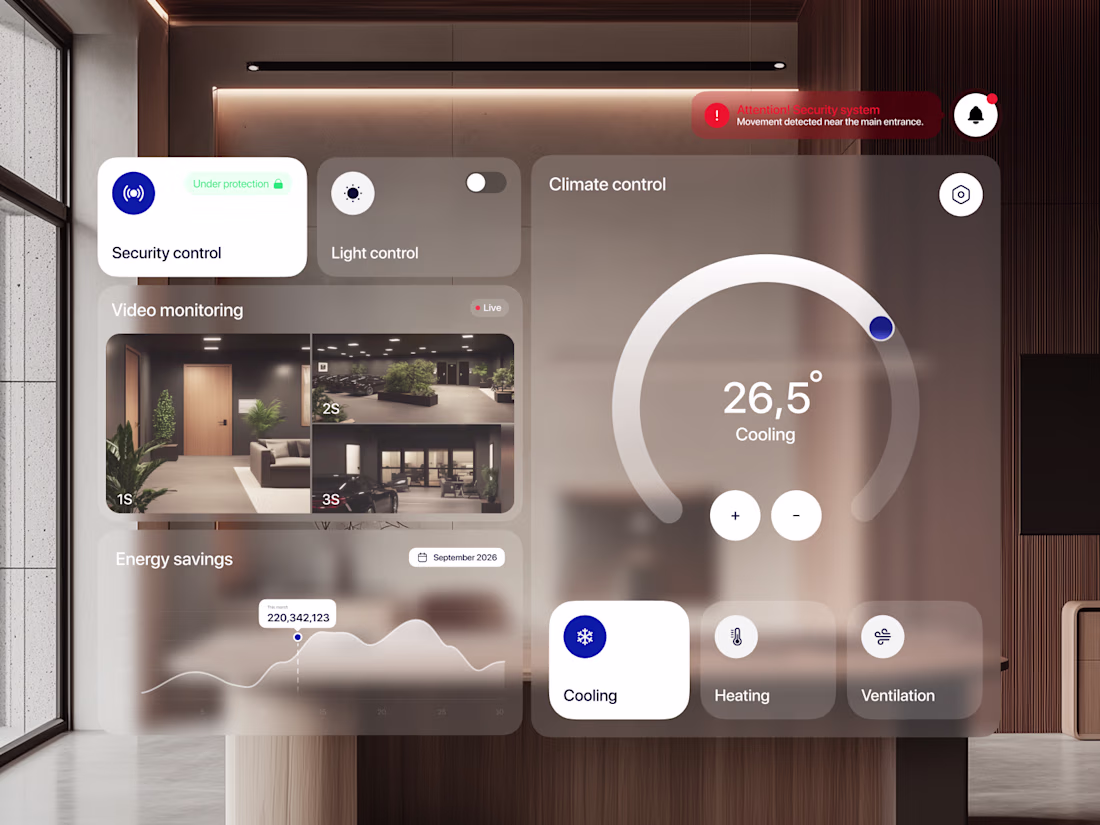1100x825 pixels.
Task: Click the Under protection status badge
Action: 238,184
